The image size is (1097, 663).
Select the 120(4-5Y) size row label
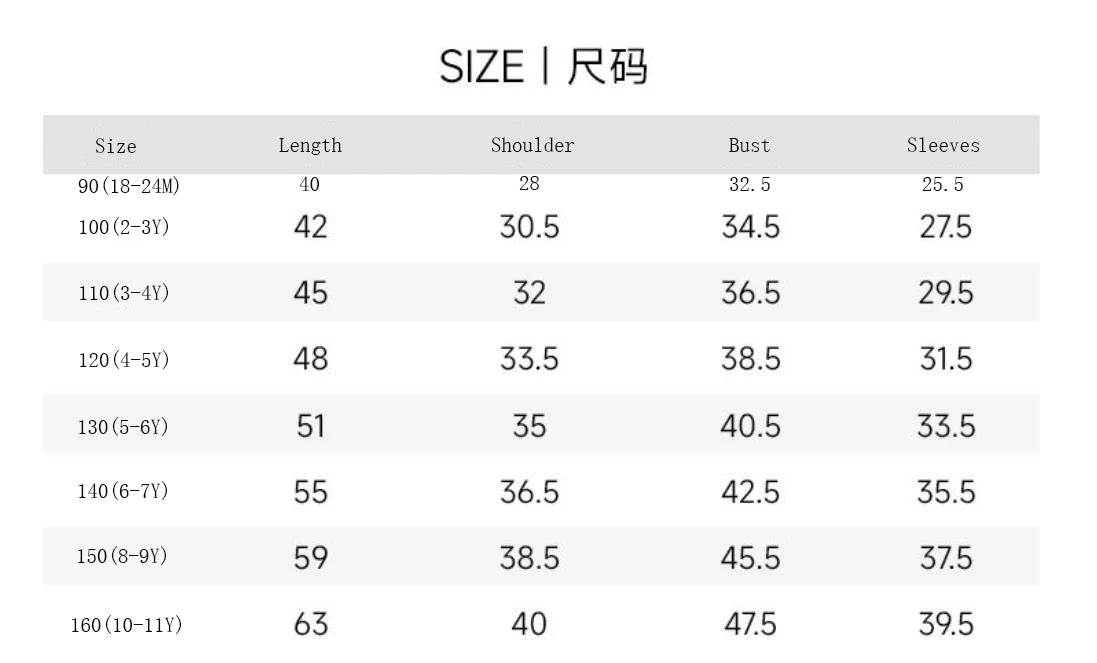(124, 360)
